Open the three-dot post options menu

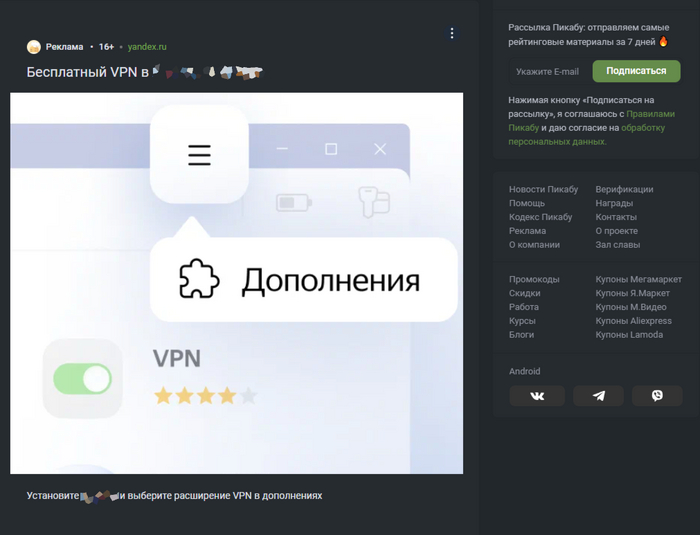coord(452,33)
